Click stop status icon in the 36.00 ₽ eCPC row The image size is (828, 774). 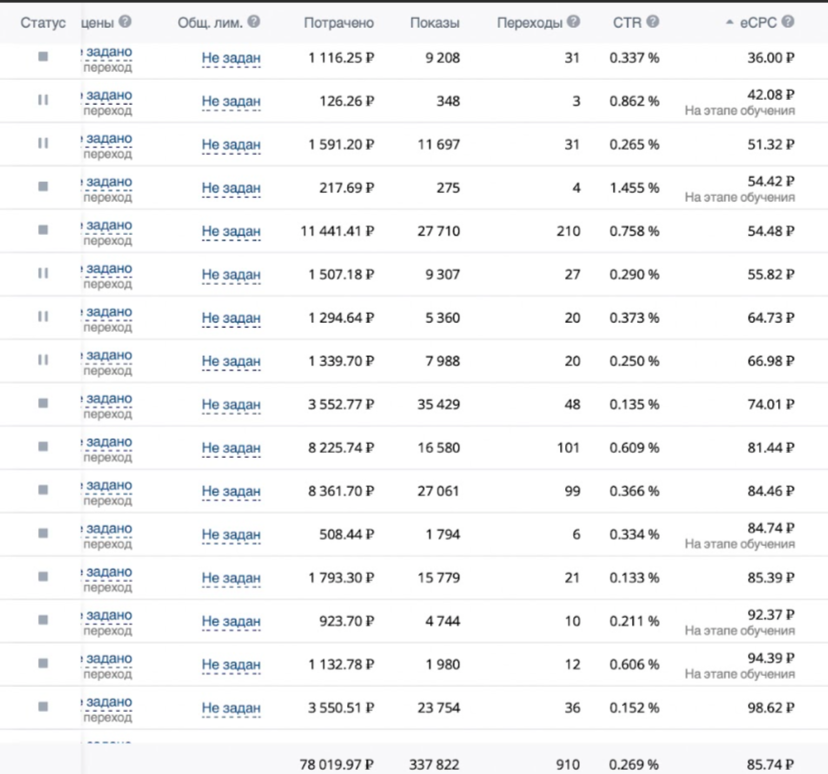point(43,58)
